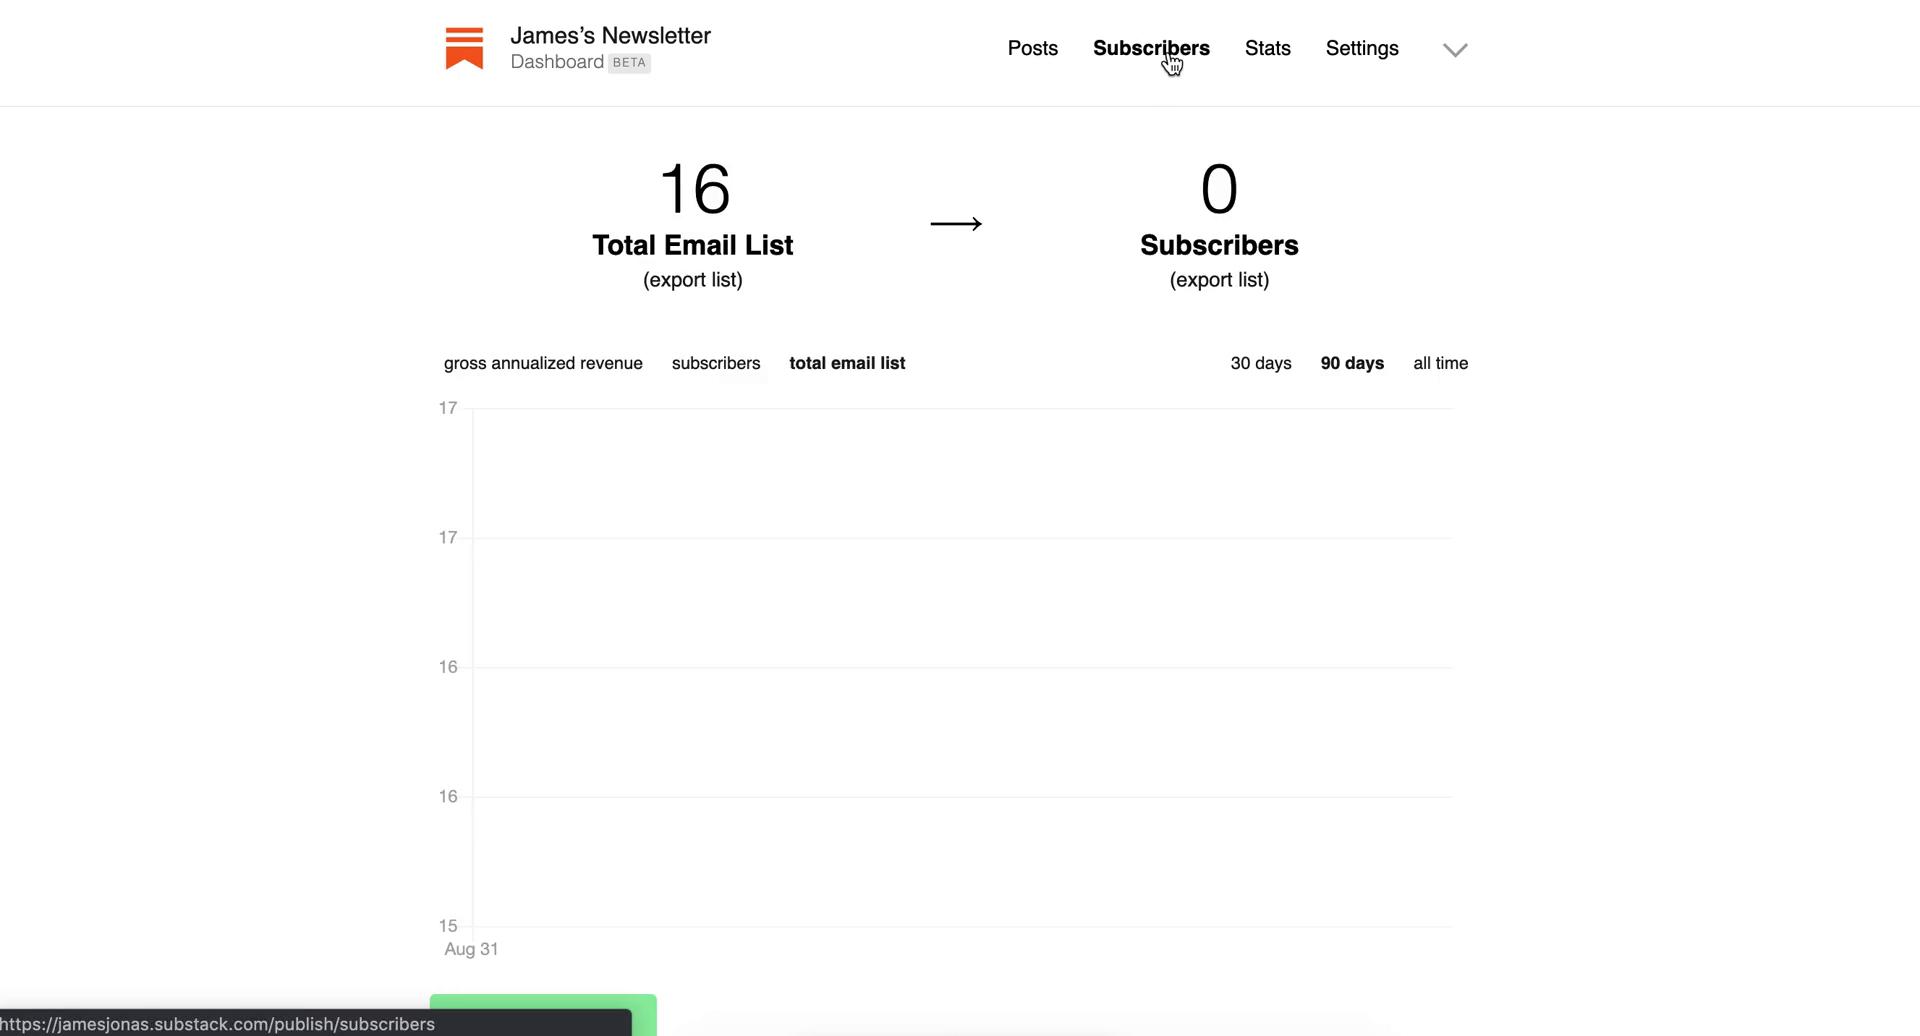Click the James's Newsletter title
Image resolution: width=1920 pixels, height=1036 pixels.
[x=610, y=36]
